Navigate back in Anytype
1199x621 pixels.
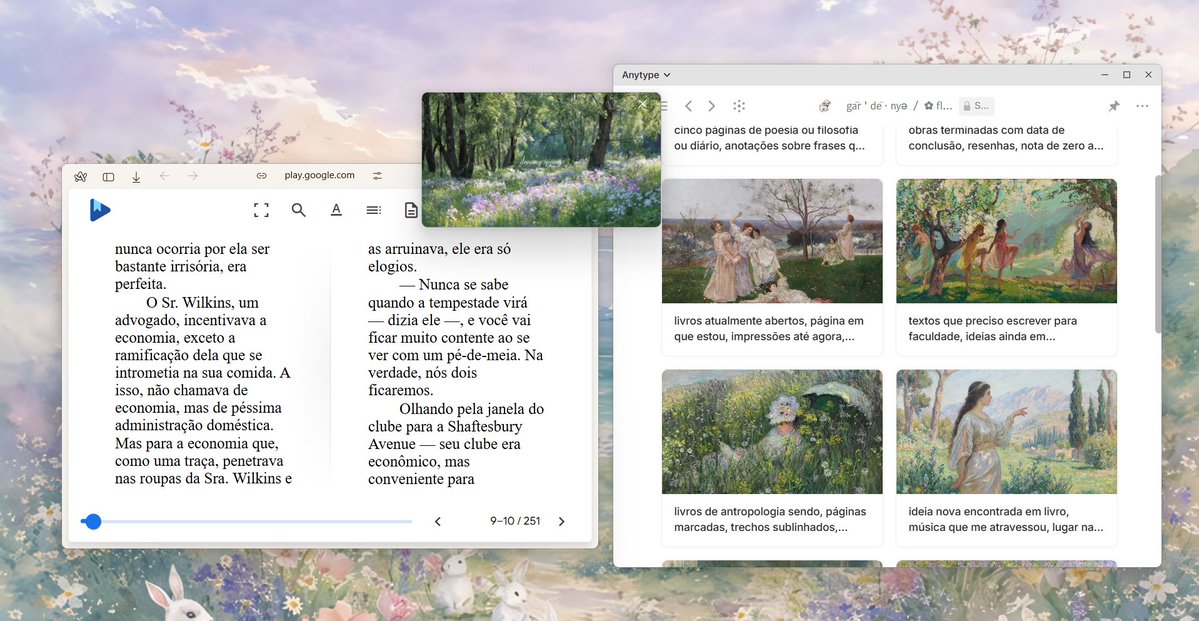tap(688, 106)
